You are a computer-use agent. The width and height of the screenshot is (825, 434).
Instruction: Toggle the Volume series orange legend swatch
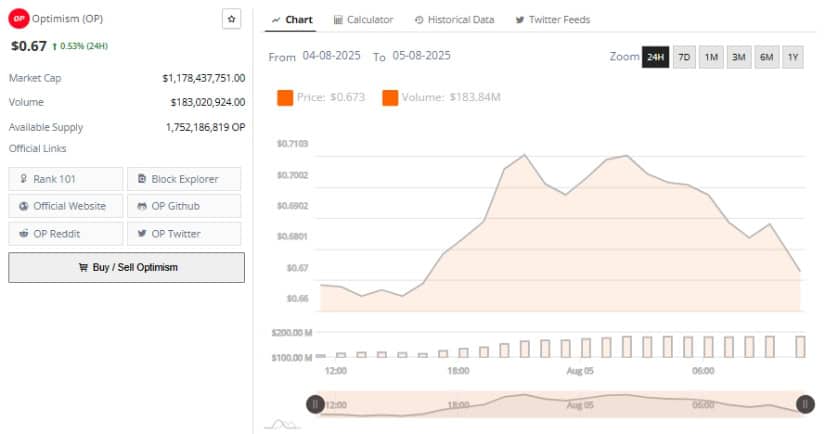[390, 98]
